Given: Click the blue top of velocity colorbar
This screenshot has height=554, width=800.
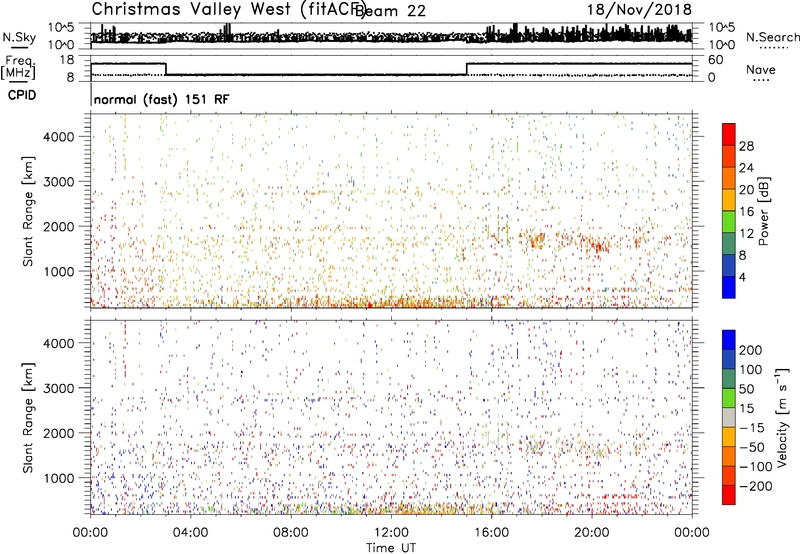Looking at the screenshot, I should point(729,340).
